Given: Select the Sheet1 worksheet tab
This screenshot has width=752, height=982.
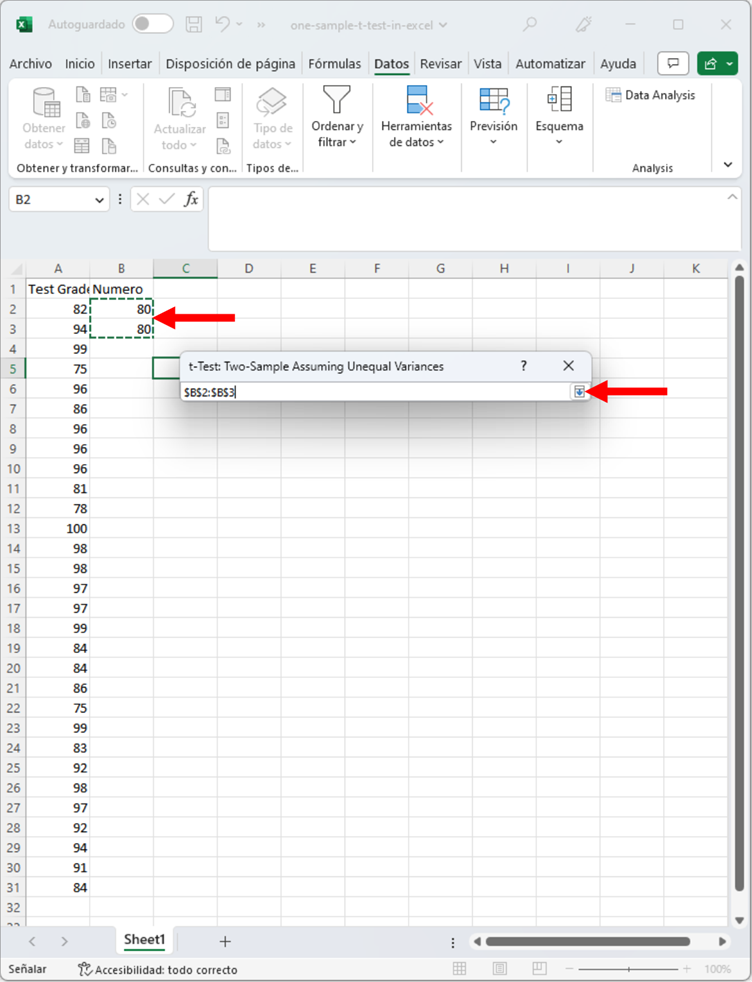Looking at the screenshot, I should [144, 940].
